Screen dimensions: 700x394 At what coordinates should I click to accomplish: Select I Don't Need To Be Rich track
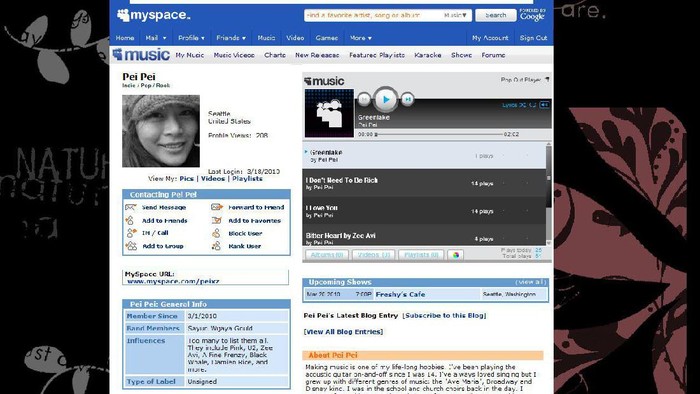pos(424,183)
